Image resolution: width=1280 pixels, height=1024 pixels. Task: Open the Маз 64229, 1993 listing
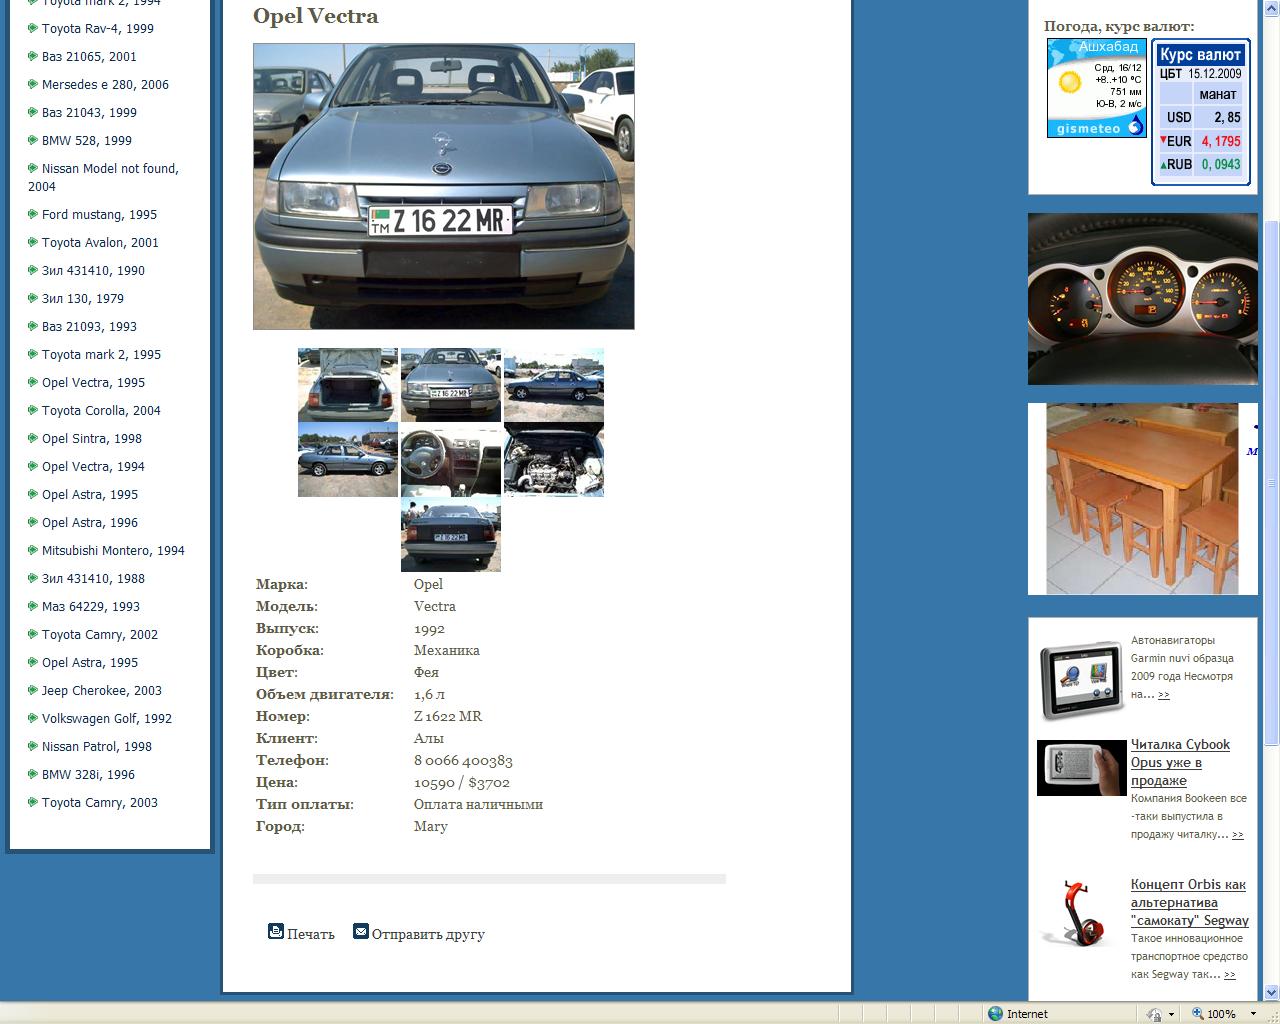(x=91, y=606)
